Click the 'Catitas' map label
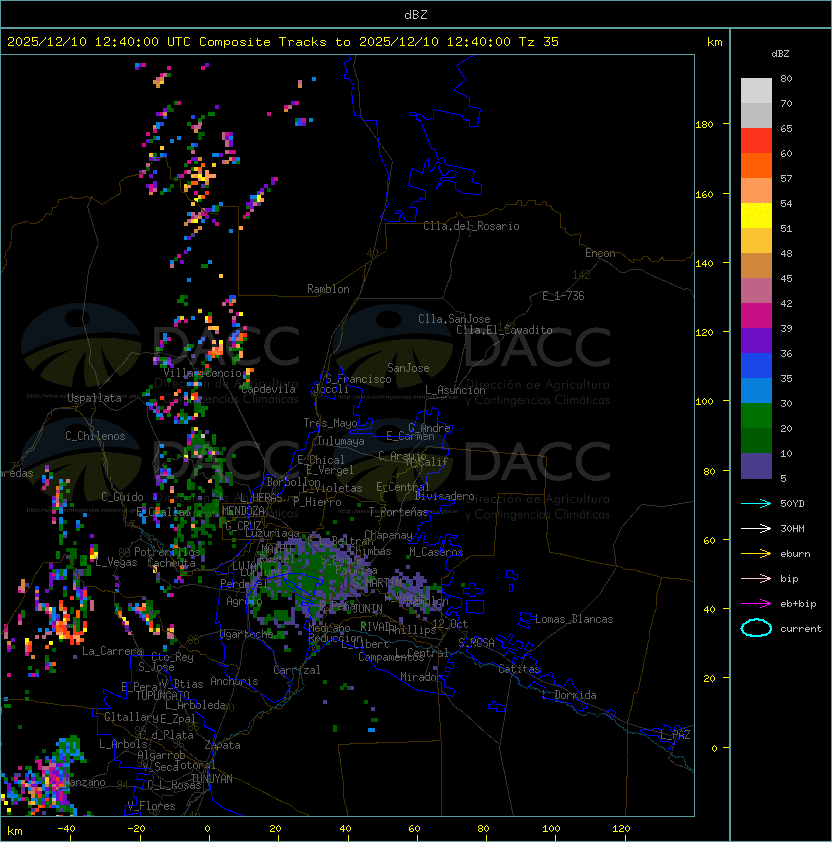 [519, 669]
